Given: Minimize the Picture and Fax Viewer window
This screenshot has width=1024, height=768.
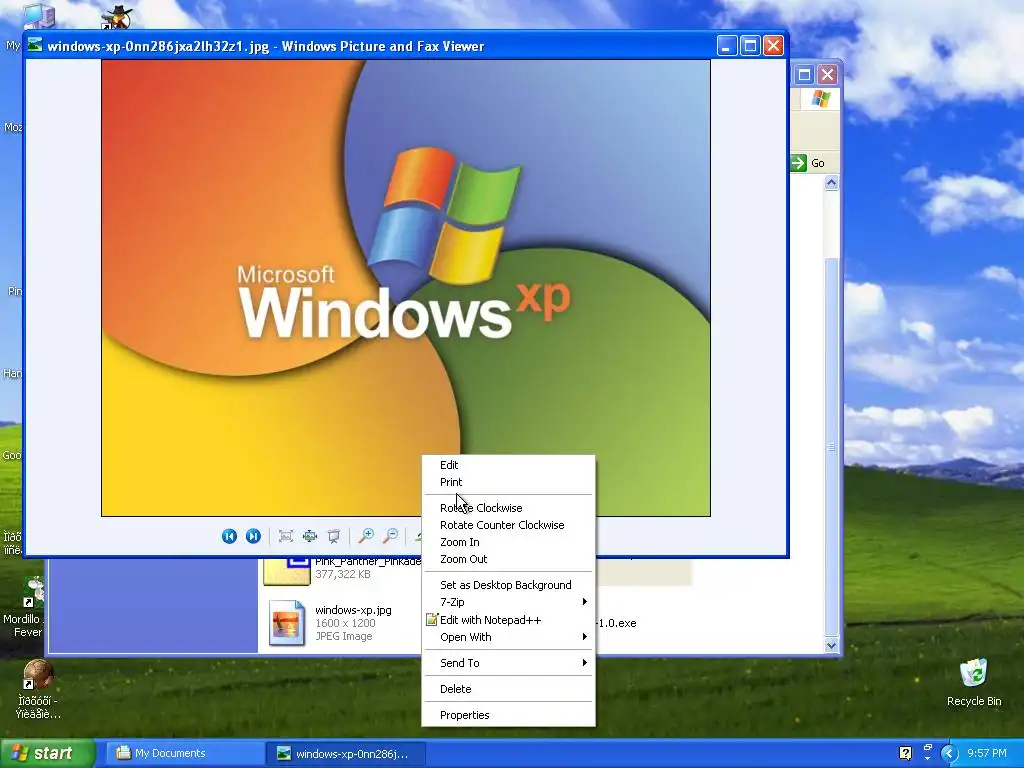Looking at the screenshot, I should click(727, 46).
